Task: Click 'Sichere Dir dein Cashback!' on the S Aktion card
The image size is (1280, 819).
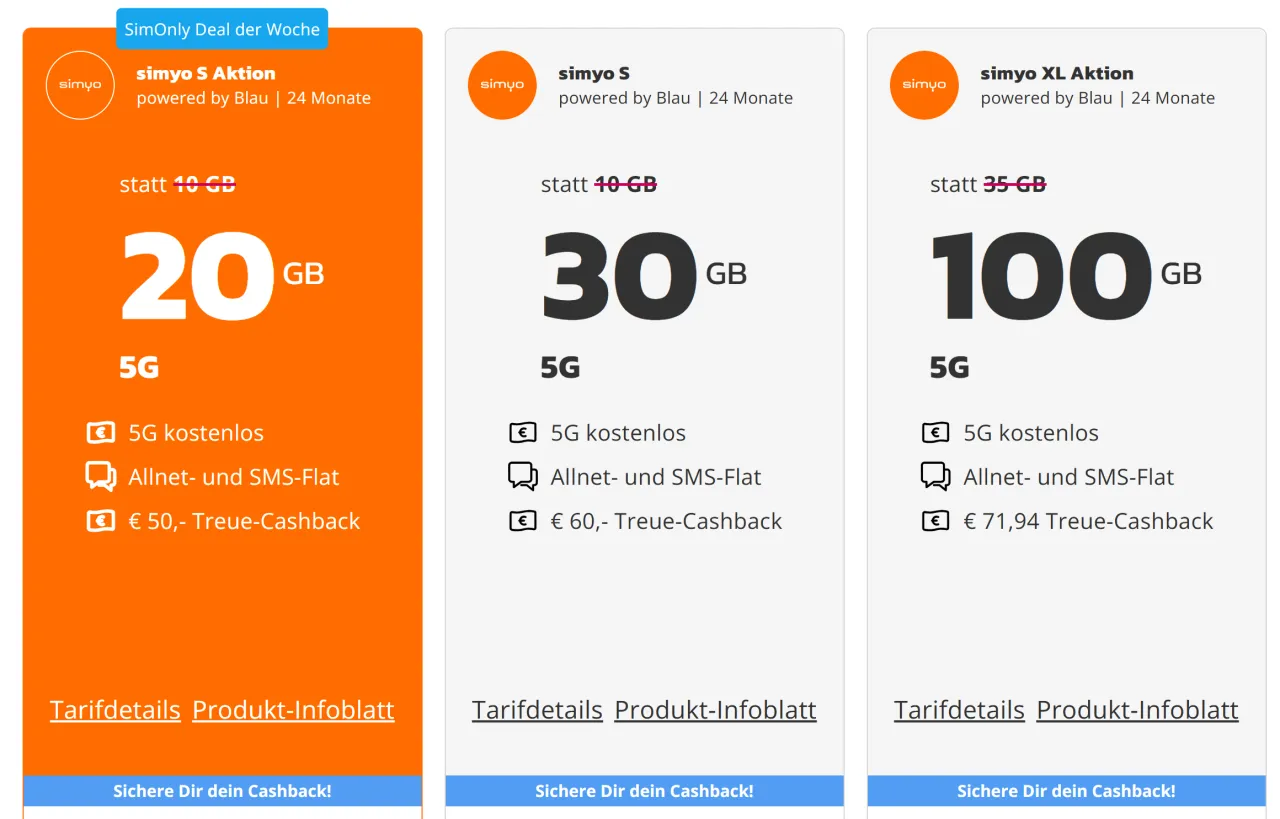Action: [x=222, y=790]
